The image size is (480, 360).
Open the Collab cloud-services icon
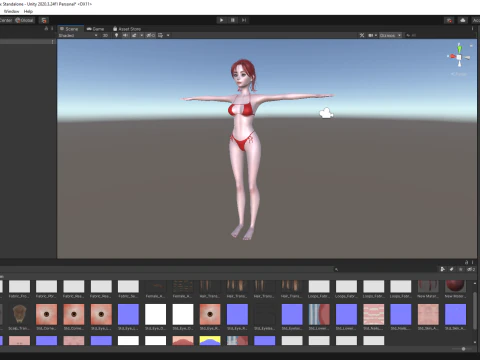[449, 20]
